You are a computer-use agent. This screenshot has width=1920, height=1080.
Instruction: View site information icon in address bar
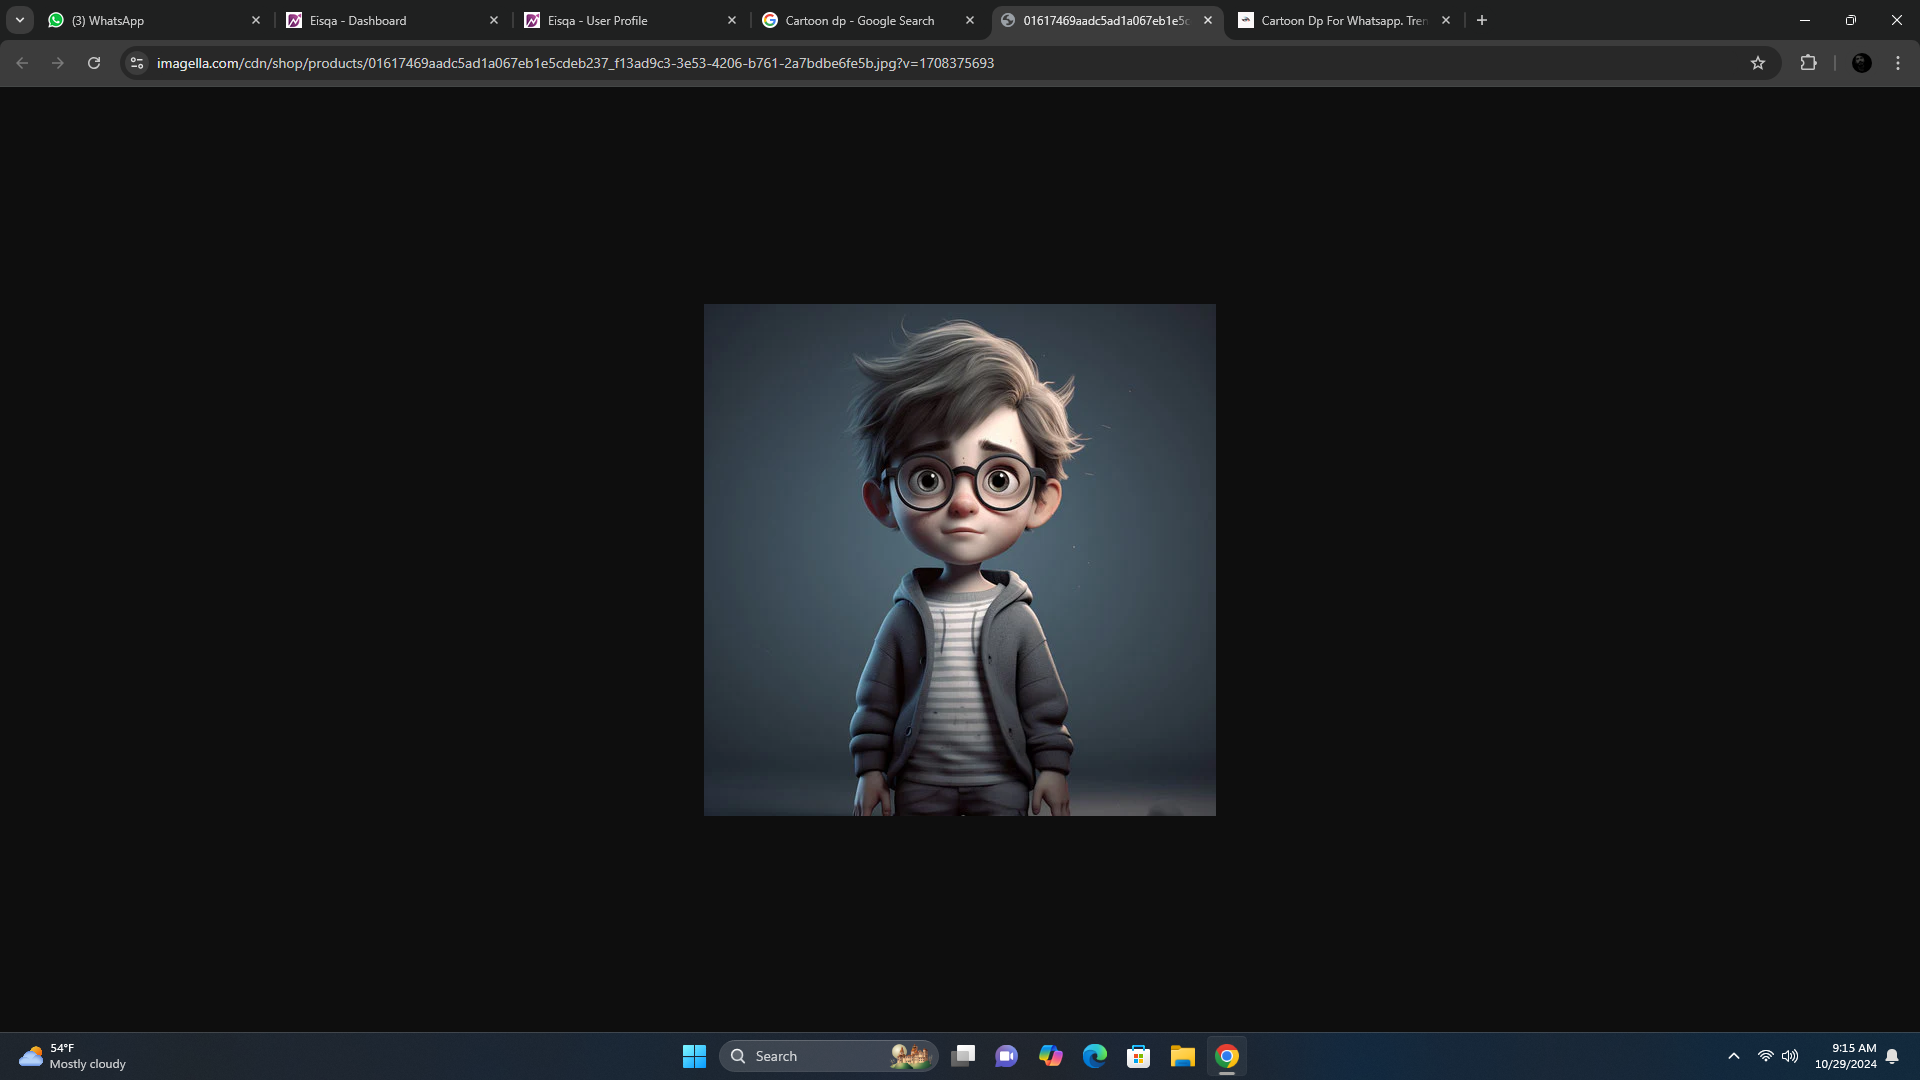[137, 63]
